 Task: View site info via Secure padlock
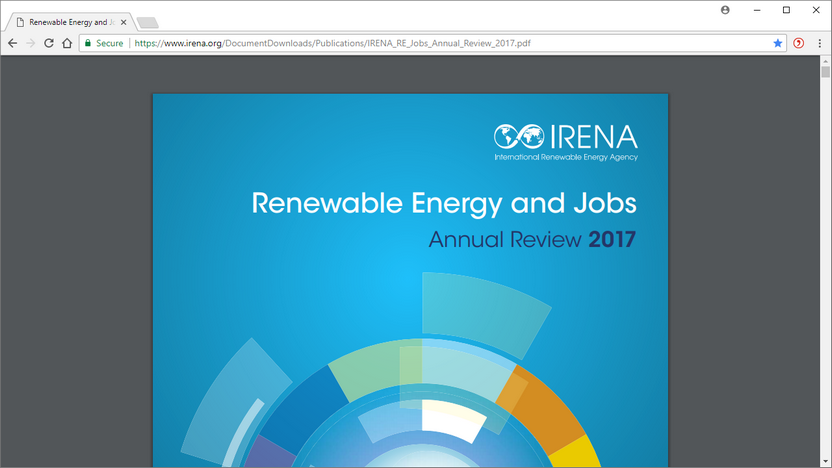104,43
